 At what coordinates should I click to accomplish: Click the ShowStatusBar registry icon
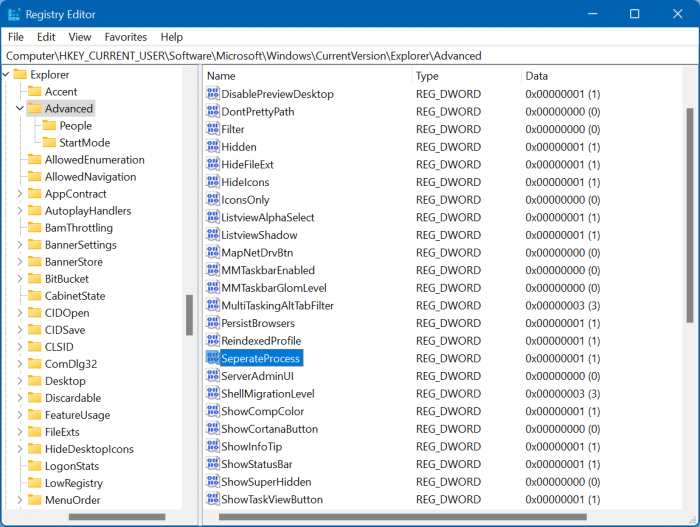212,464
